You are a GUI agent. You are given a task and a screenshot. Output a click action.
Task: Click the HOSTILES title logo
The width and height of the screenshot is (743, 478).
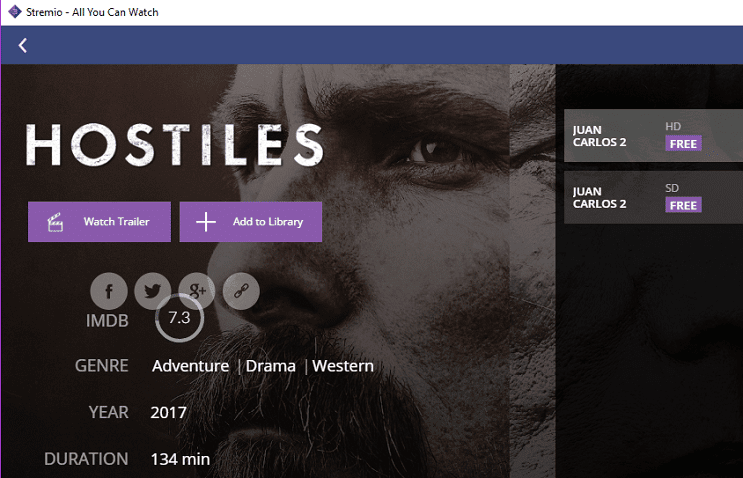pos(175,144)
